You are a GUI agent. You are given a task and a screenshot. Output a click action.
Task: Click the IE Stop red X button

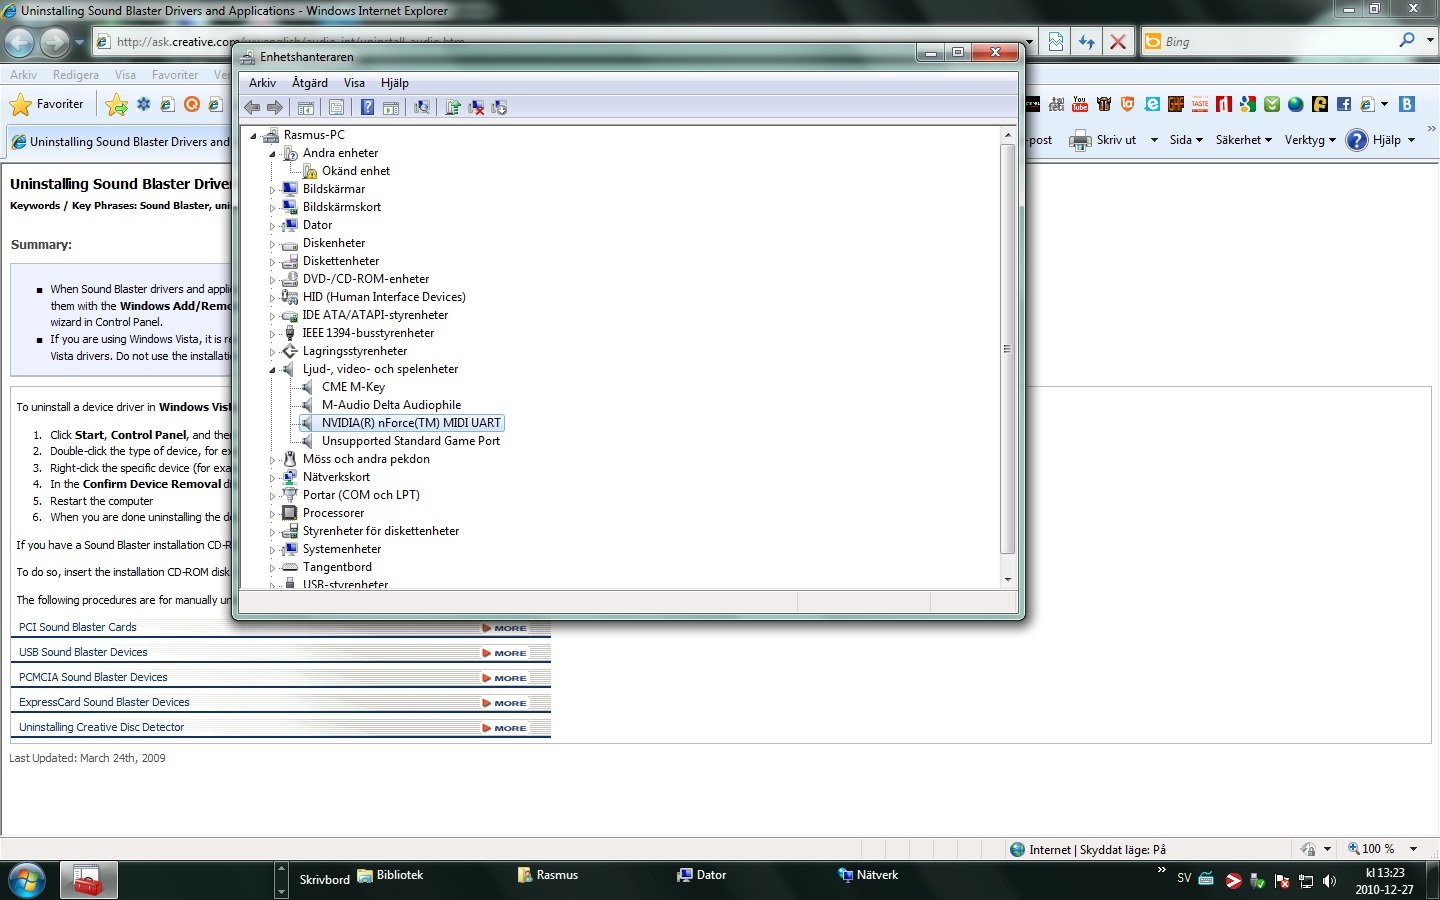click(x=1118, y=42)
